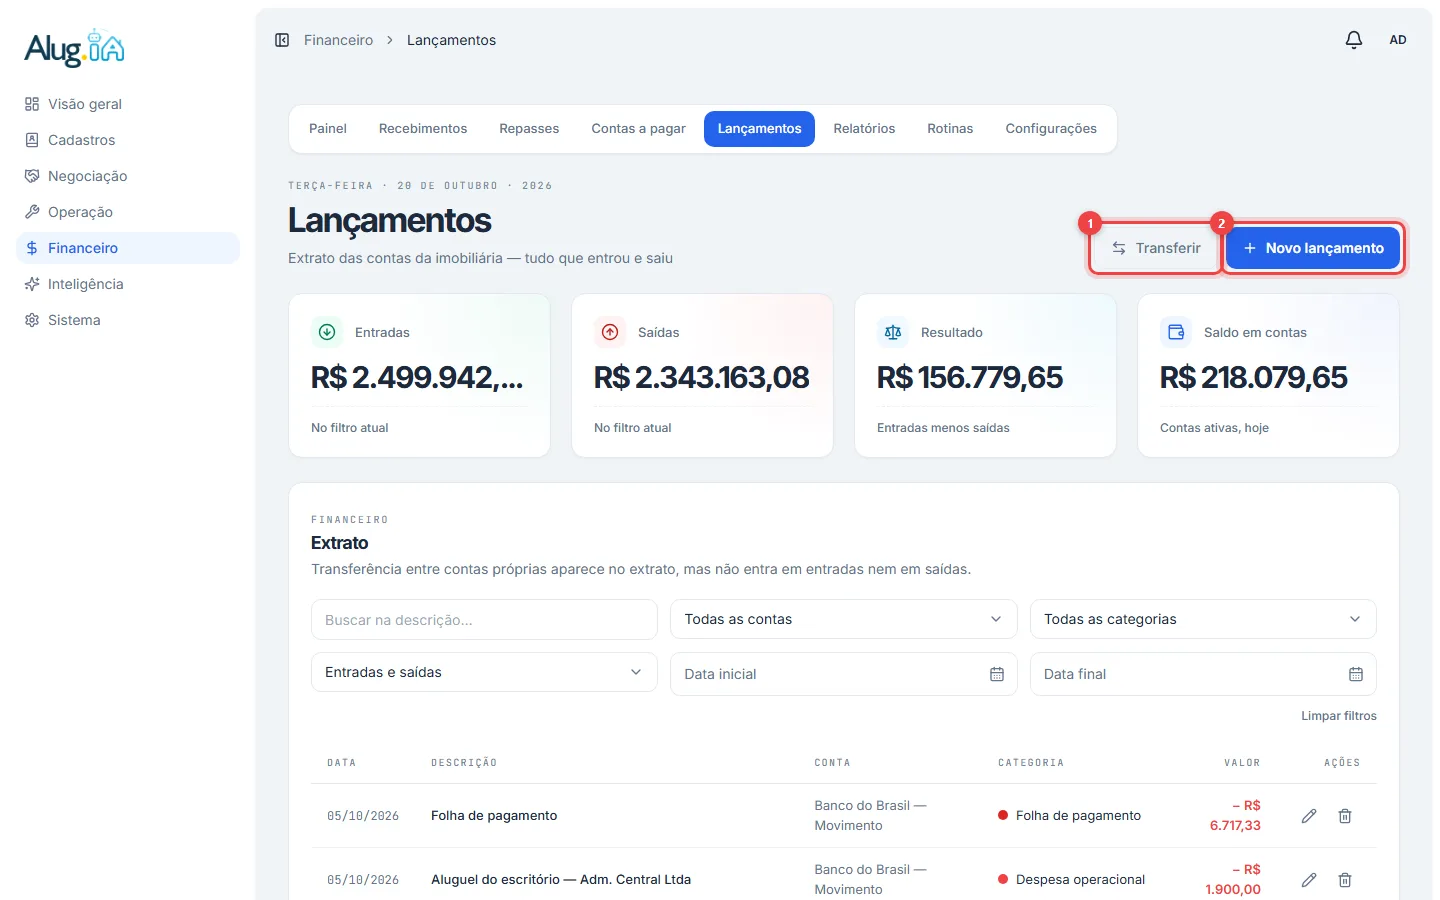Go to Cadastros in the sidebar
The width and height of the screenshot is (1440, 900).
(x=128, y=140)
